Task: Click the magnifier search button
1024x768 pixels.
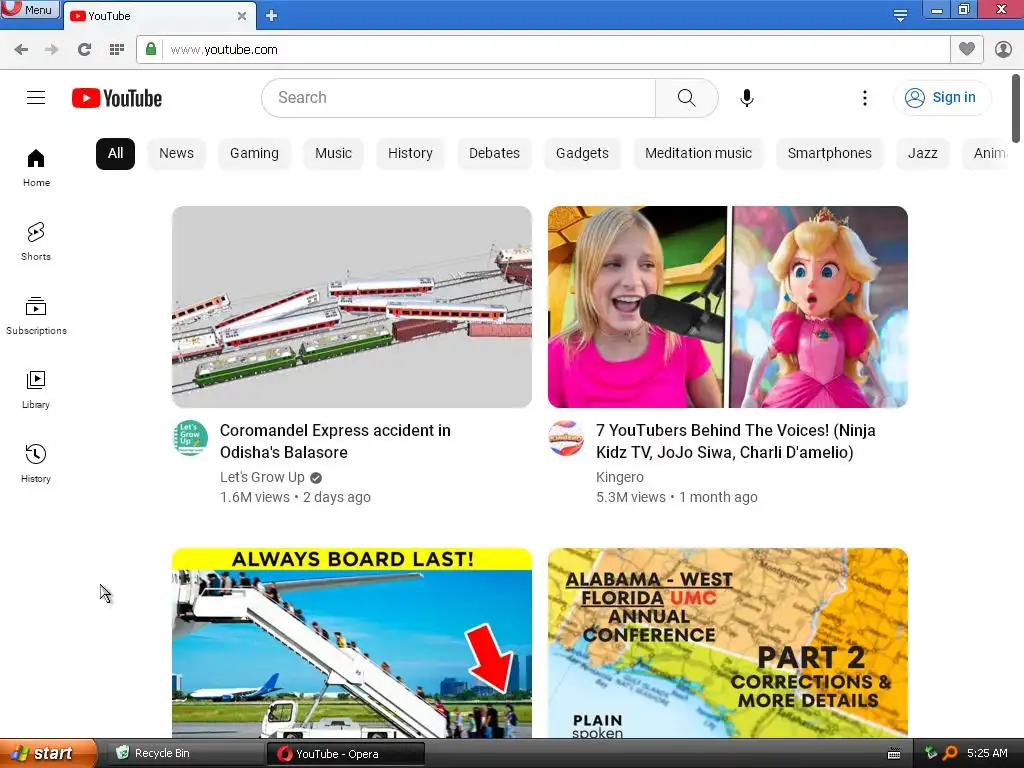Action: (686, 98)
